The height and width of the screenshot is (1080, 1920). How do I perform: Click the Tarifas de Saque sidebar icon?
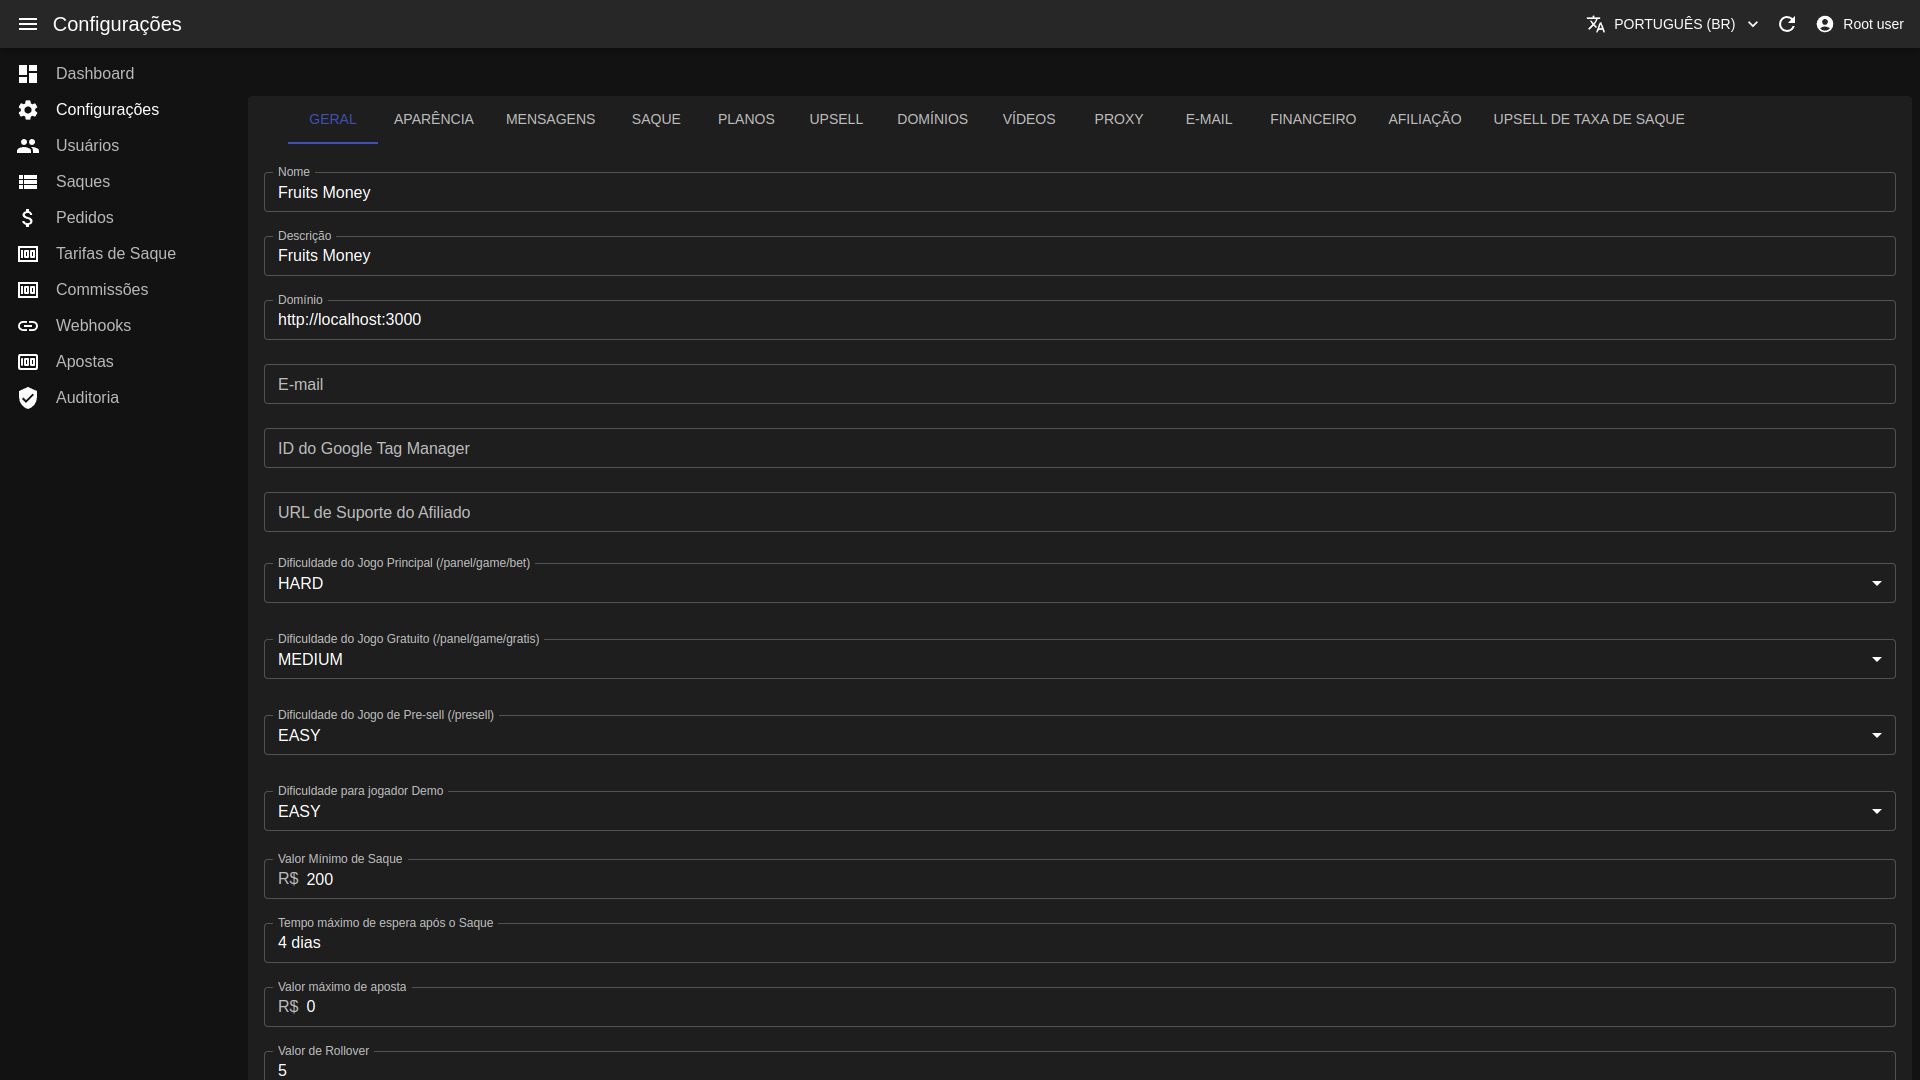(28, 253)
